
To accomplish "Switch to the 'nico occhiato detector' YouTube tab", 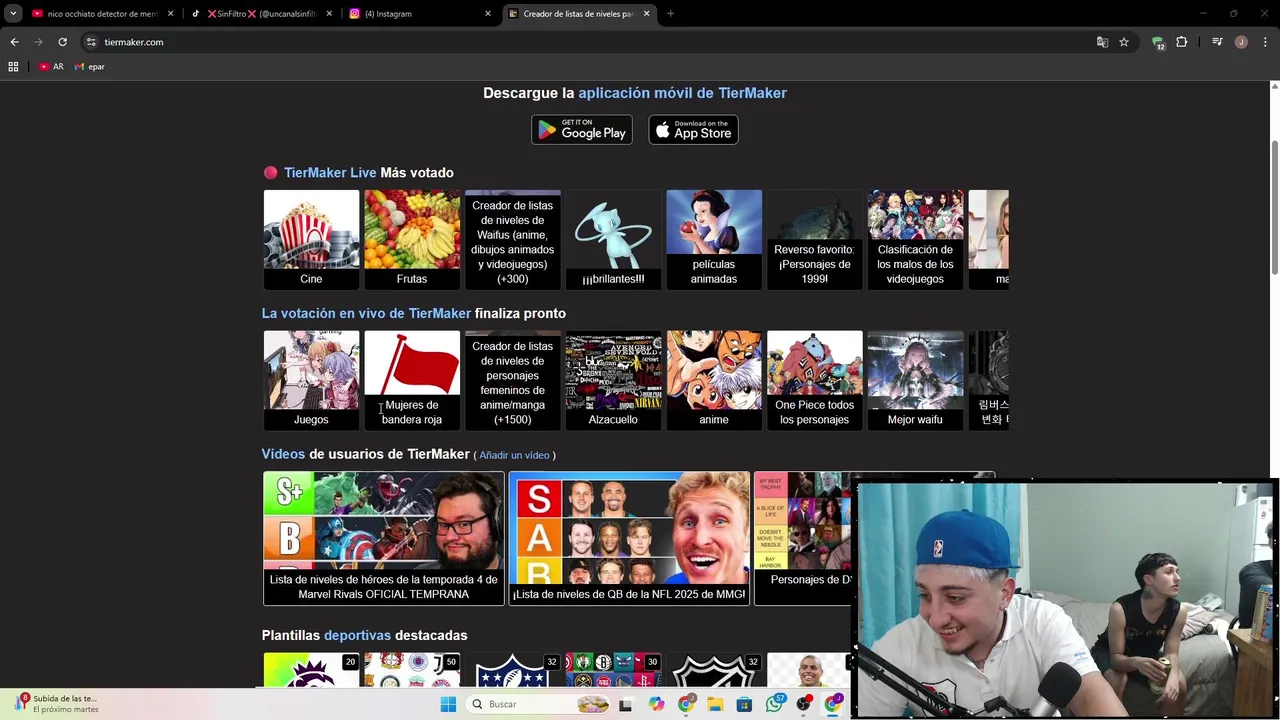I will click(x=103, y=14).
